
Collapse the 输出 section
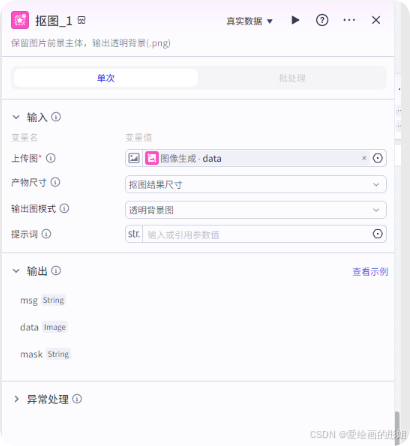pyautogui.click(x=16, y=271)
